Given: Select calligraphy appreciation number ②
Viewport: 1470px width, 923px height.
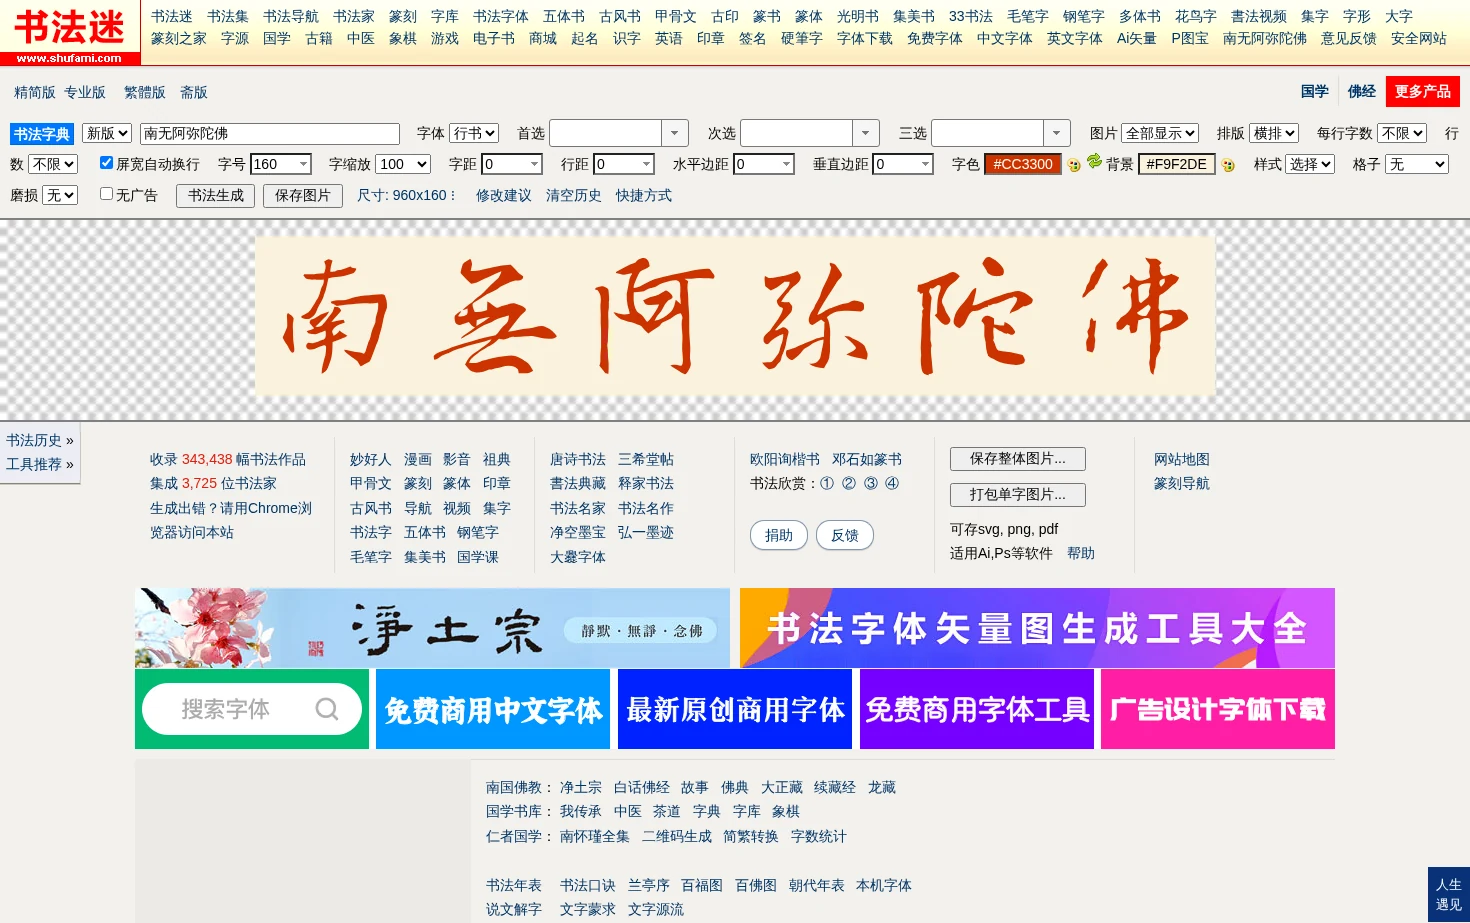Looking at the screenshot, I should pyautogui.click(x=849, y=483).
